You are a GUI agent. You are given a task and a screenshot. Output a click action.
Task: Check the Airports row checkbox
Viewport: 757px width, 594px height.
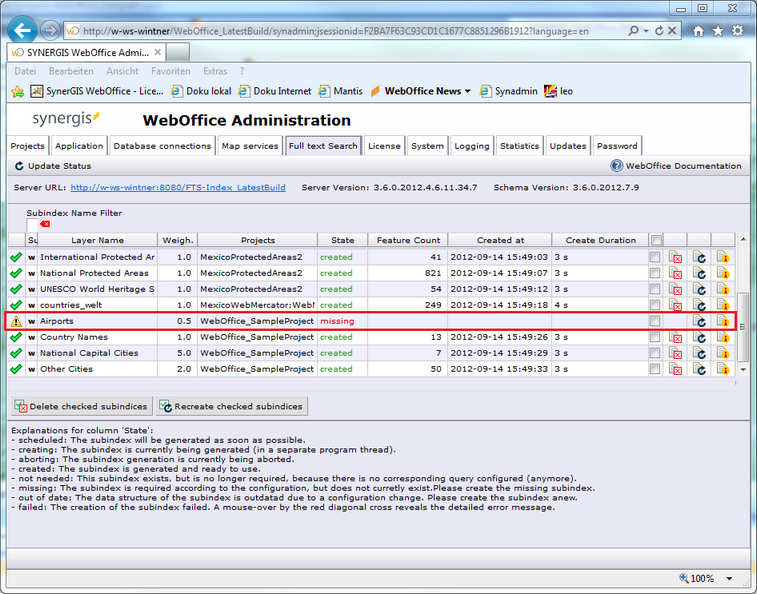pos(655,321)
